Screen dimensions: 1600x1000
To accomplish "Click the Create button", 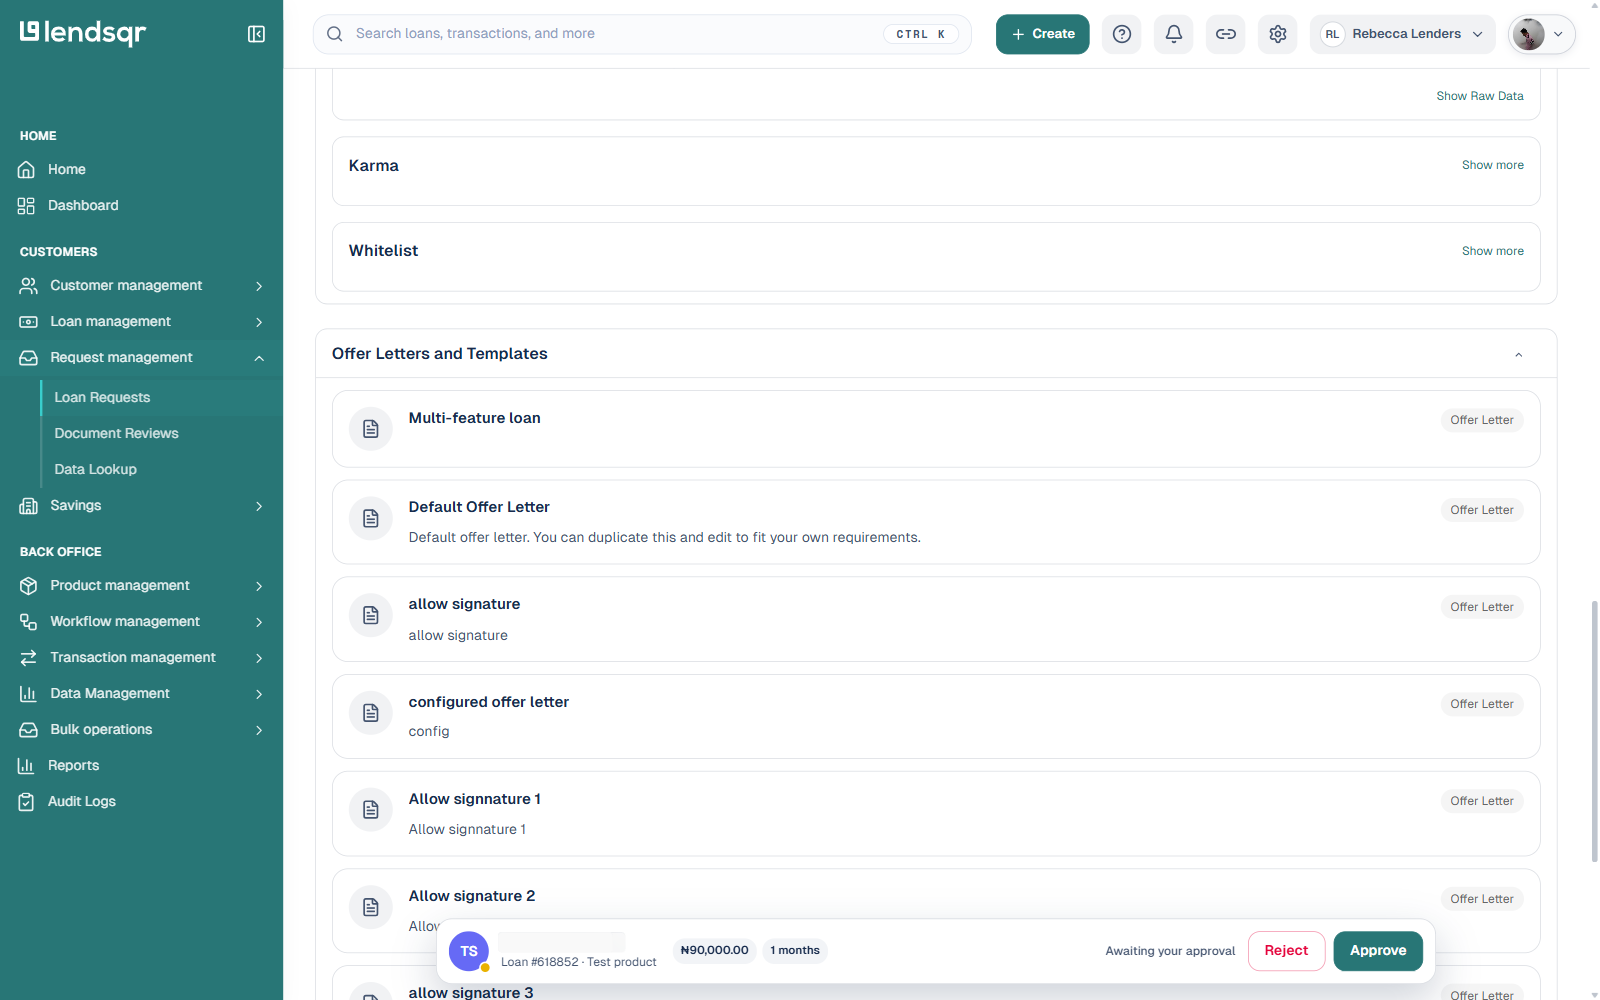I will pyautogui.click(x=1042, y=34).
